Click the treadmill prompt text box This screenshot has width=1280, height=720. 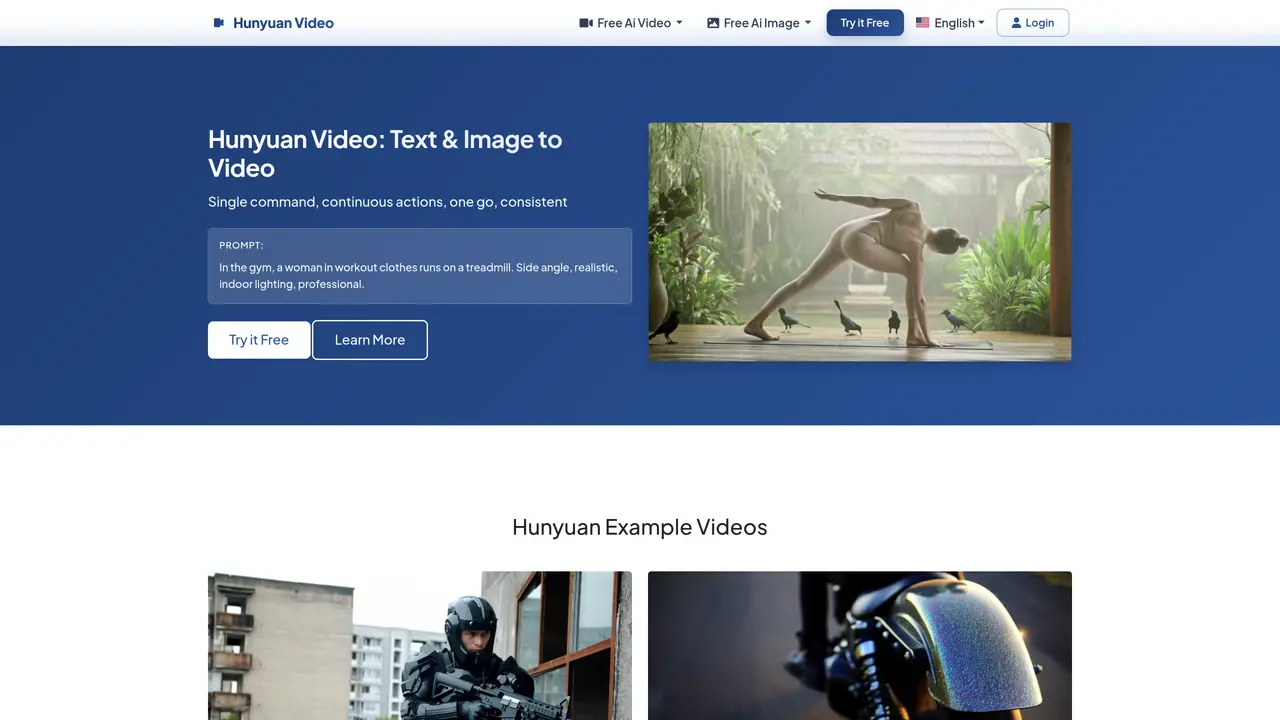(420, 266)
